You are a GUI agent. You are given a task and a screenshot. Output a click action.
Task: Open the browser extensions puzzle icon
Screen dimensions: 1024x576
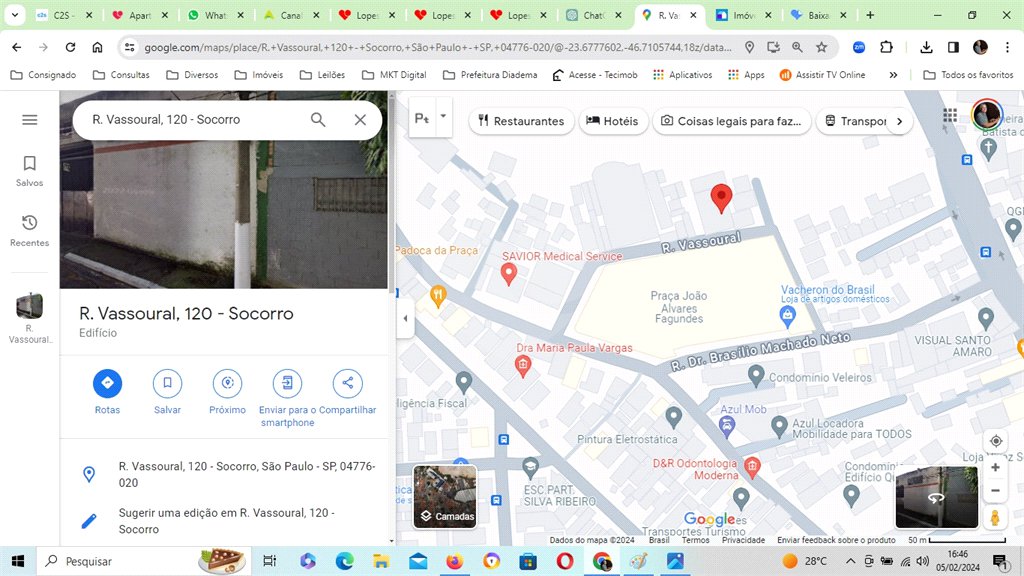pos(886,47)
